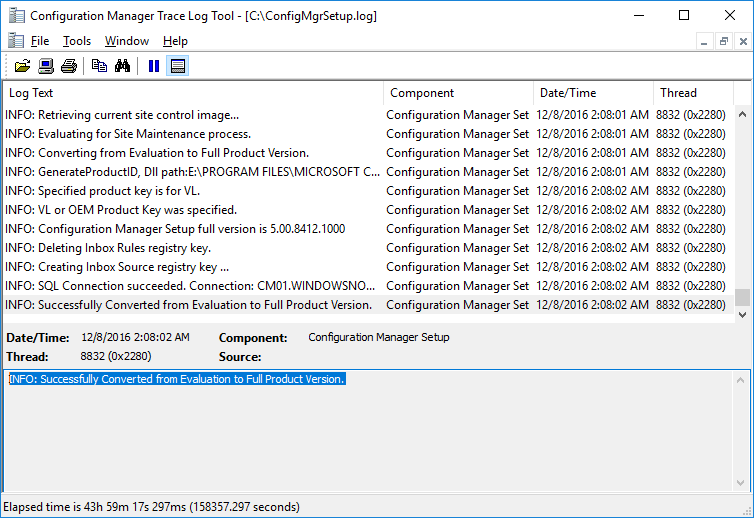Open the Tools menu
Image resolution: width=754 pixels, height=518 pixels.
click(x=76, y=41)
